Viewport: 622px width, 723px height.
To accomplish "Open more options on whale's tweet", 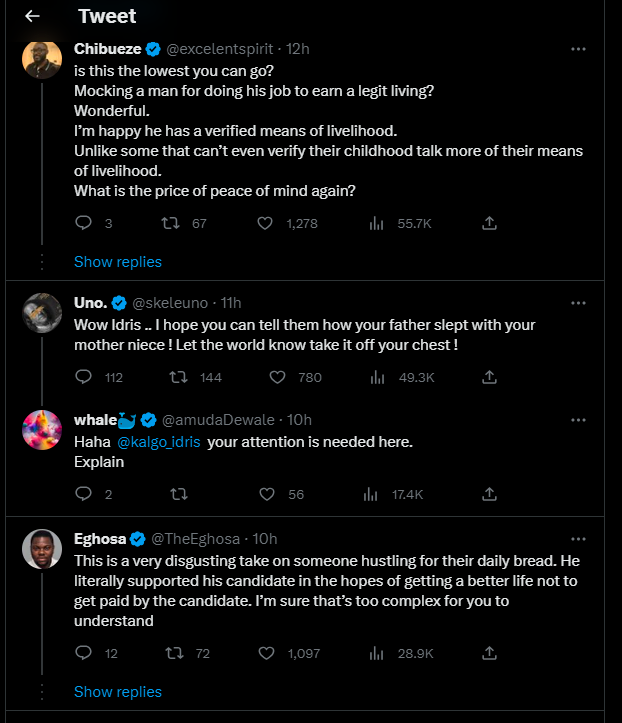I will pyautogui.click(x=578, y=418).
